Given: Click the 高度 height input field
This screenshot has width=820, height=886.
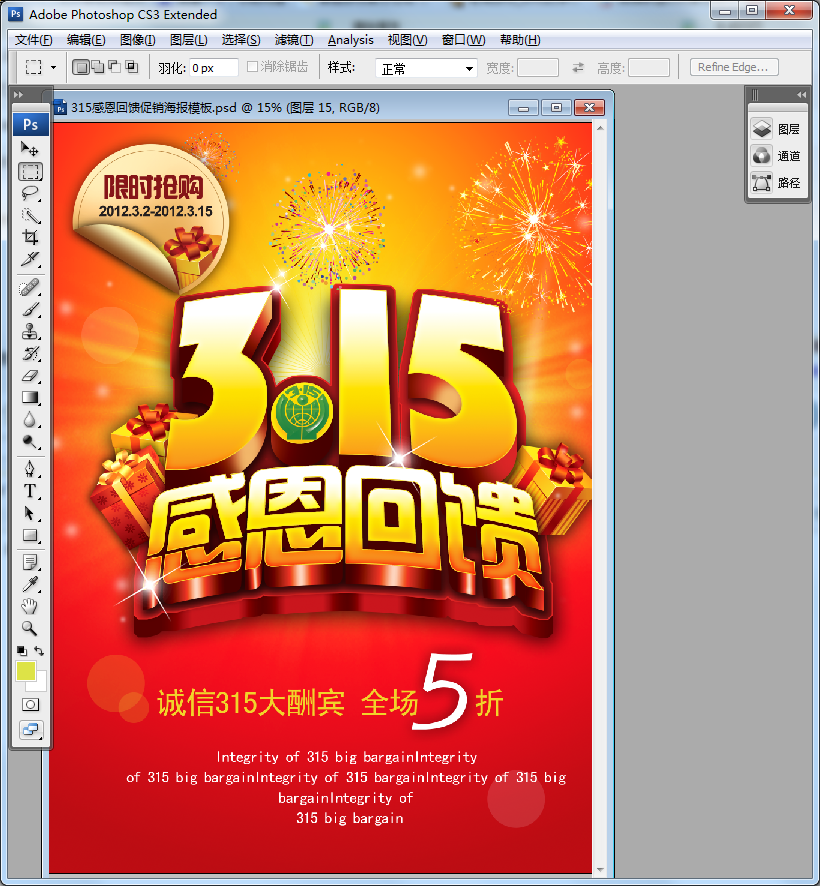Looking at the screenshot, I should (x=649, y=68).
